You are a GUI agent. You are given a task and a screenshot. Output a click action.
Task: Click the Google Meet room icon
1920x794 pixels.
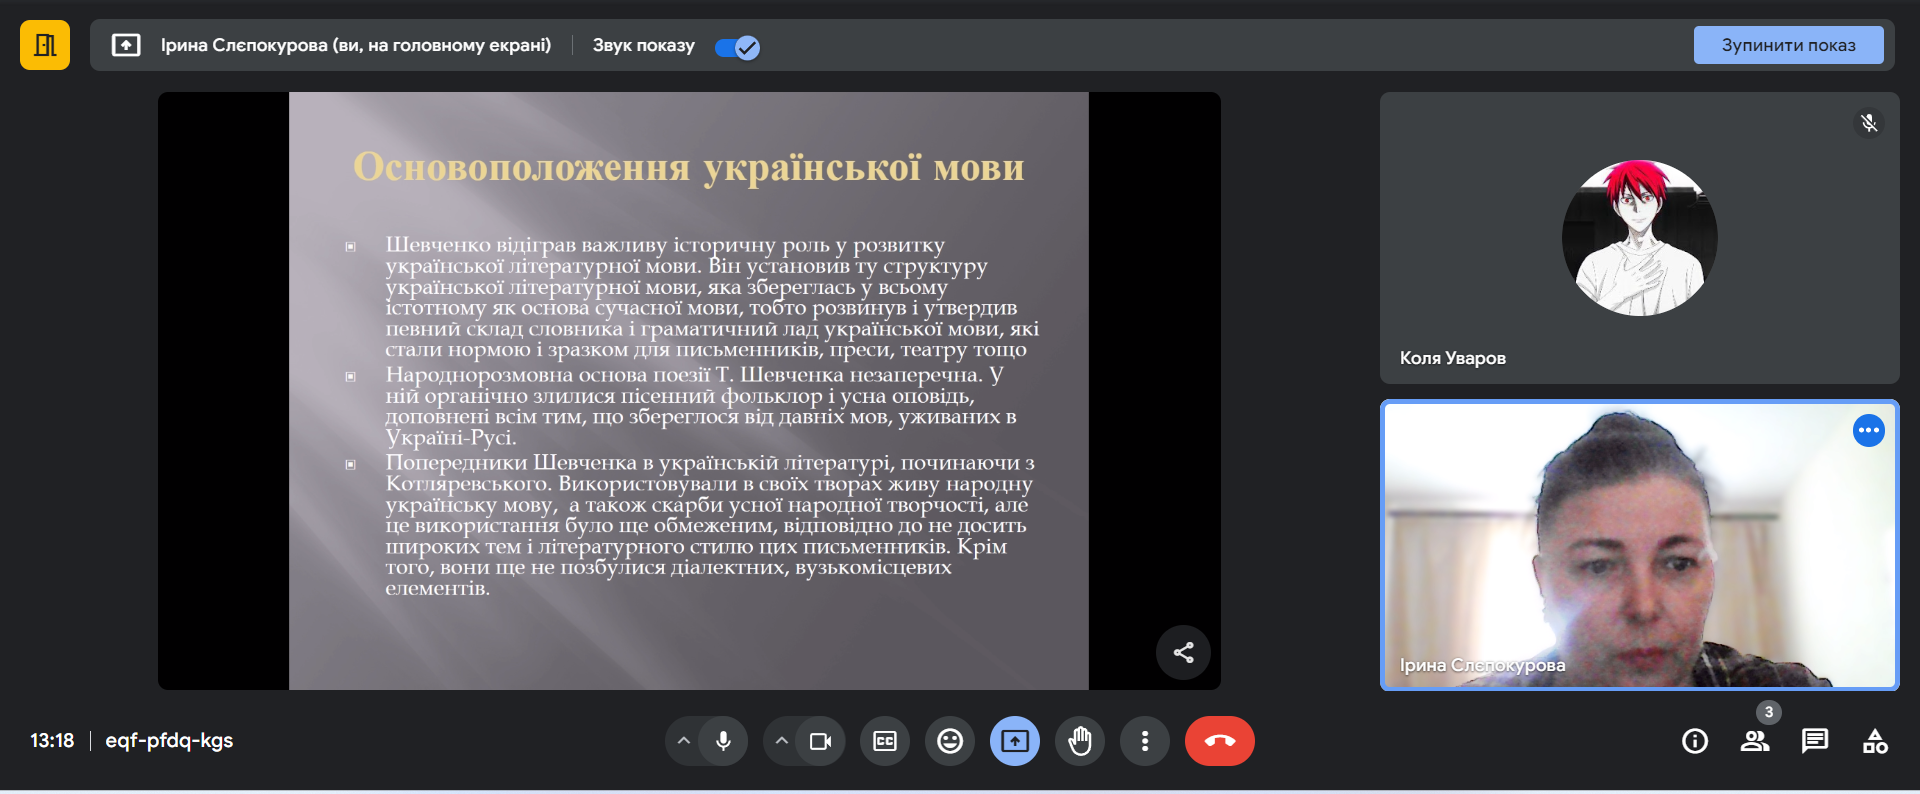(x=45, y=45)
